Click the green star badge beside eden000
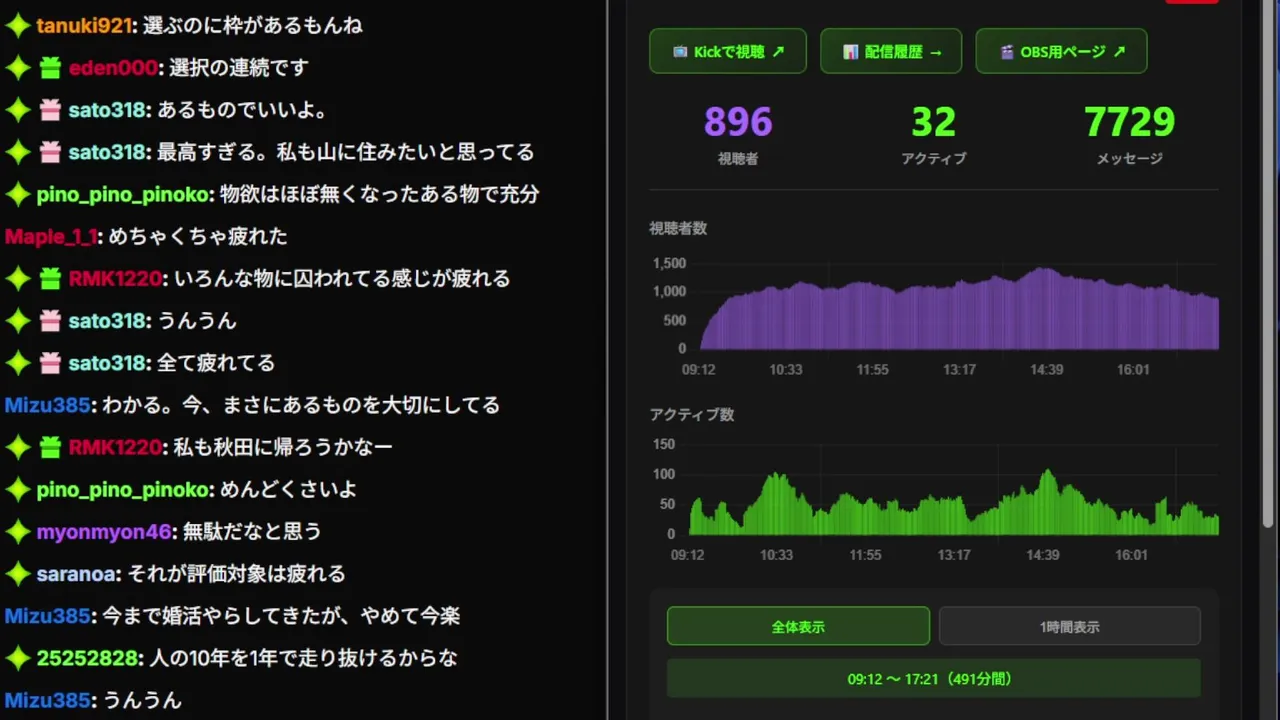 pyautogui.click(x=17, y=68)
